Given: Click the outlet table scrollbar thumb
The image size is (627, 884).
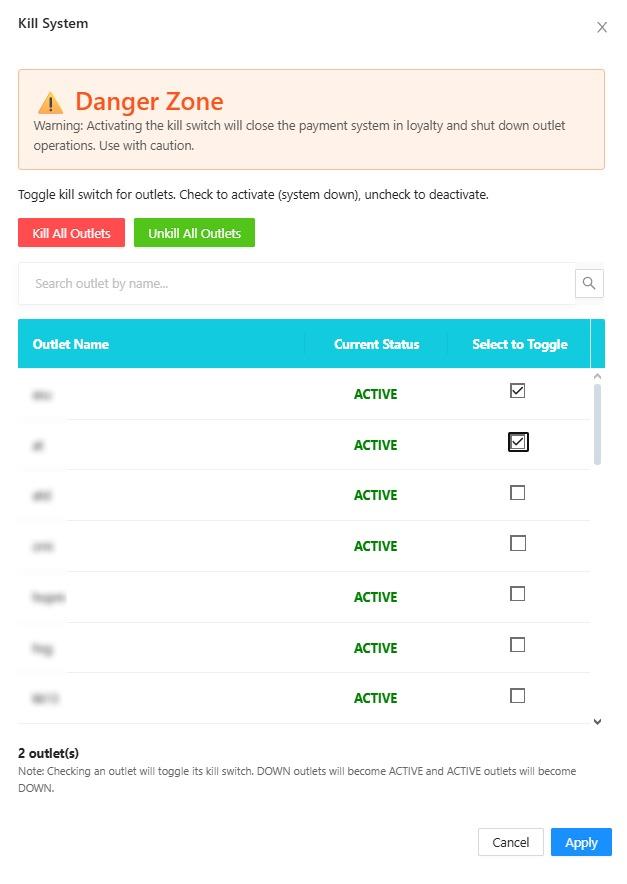Looking at the screenshot, I should coord(597,425).
